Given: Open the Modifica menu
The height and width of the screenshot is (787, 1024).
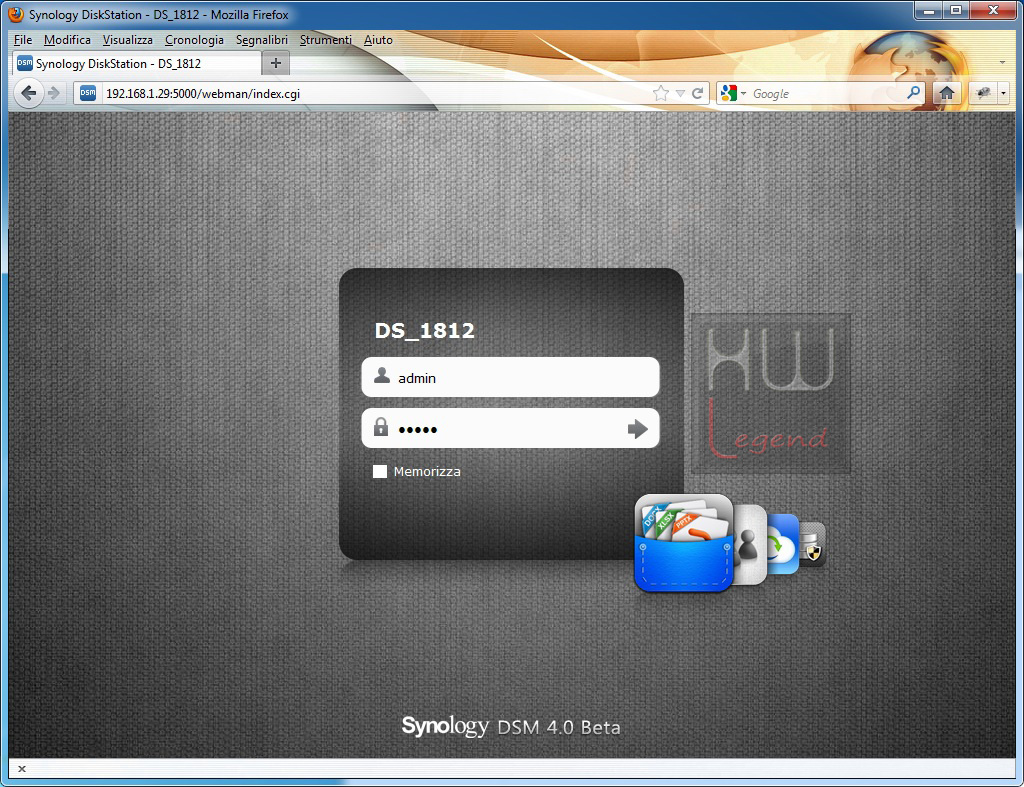Looking at the screenshot, I should coord(67,40).
